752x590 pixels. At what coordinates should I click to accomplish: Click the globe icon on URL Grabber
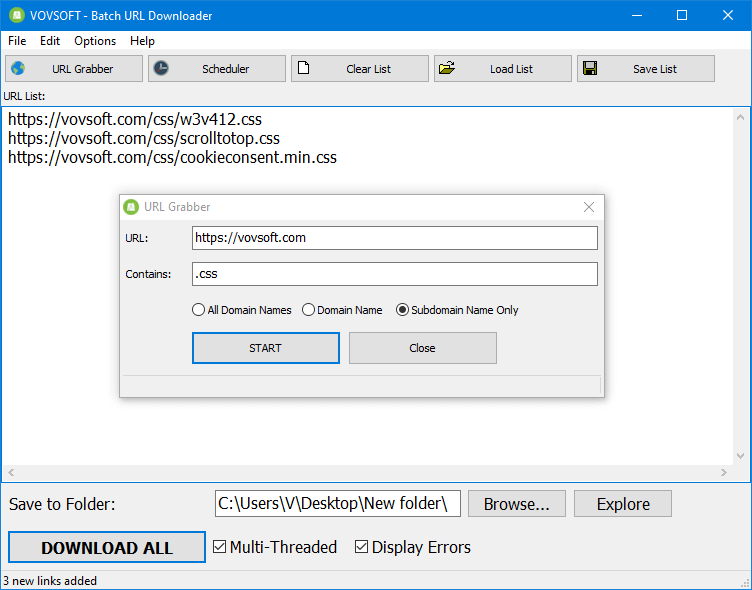(18, 69)
